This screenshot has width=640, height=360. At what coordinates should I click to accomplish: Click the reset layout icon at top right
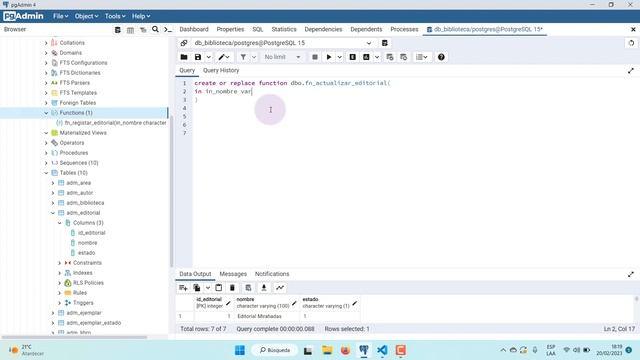click(631, 43)
